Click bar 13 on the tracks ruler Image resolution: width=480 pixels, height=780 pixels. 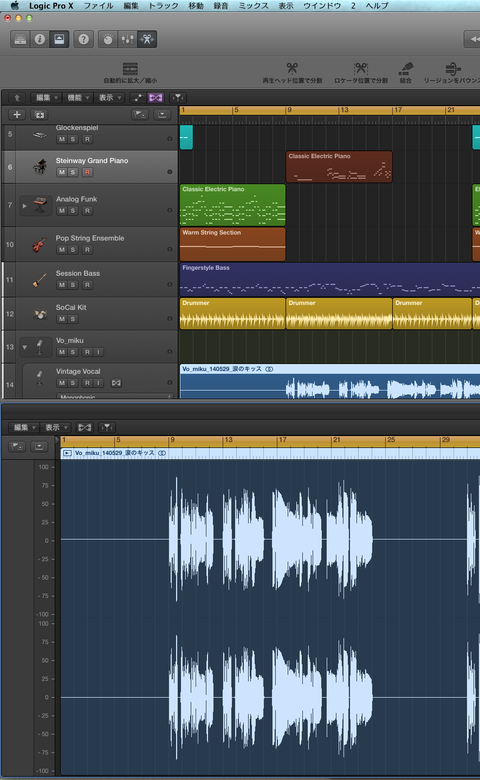click(344, 110)
